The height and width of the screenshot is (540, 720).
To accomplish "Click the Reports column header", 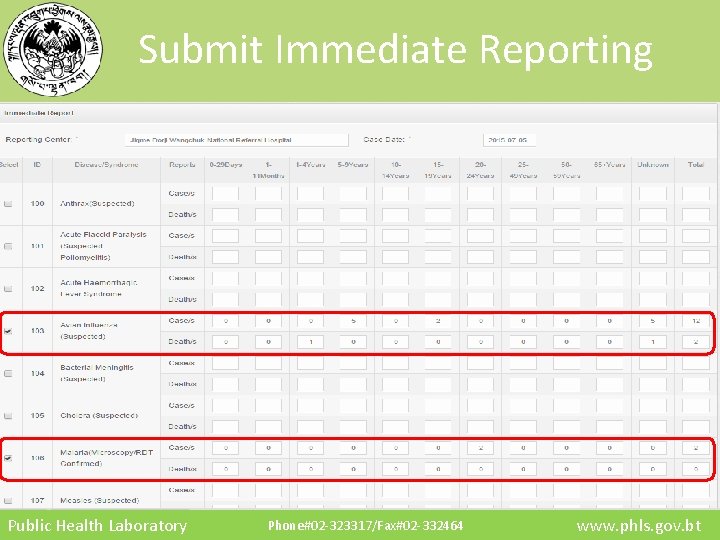I will click(182, 164).
